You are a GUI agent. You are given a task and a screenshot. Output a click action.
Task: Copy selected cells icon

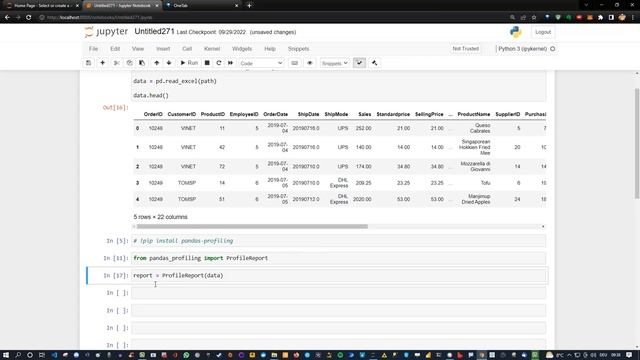point(129,63)
